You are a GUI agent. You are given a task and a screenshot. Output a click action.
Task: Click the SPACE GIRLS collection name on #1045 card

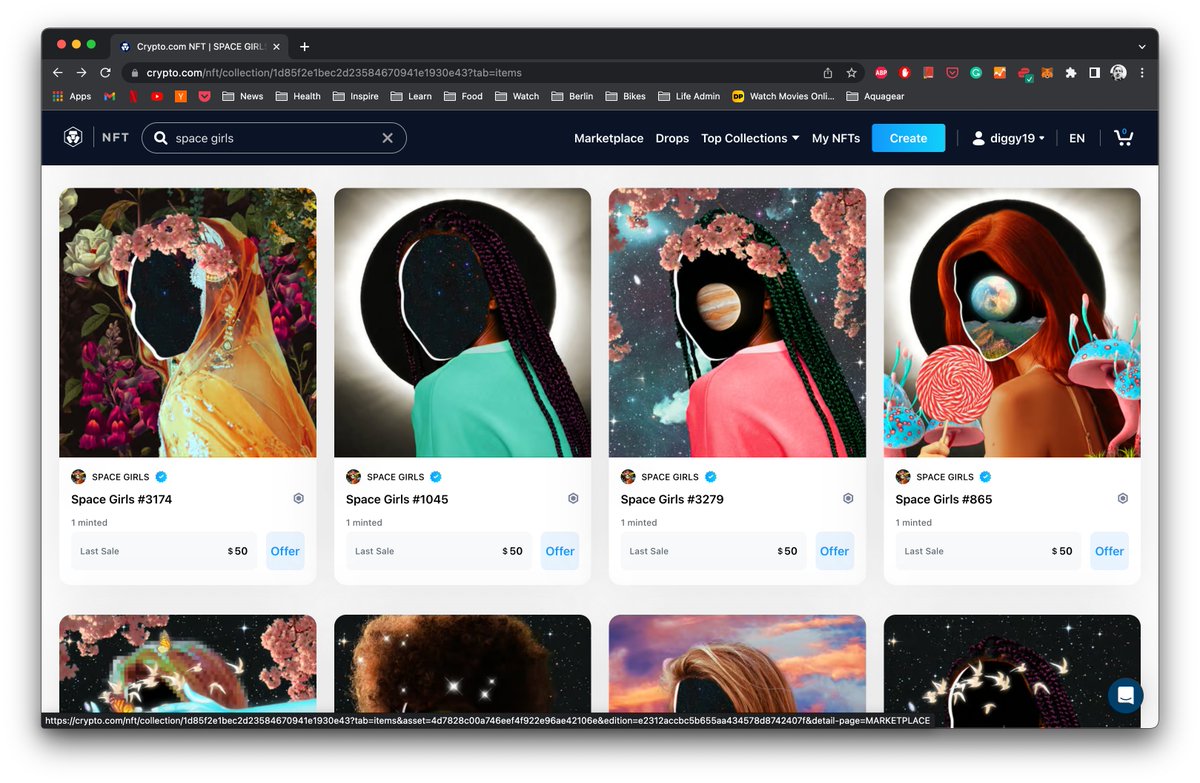click(396, 477)
